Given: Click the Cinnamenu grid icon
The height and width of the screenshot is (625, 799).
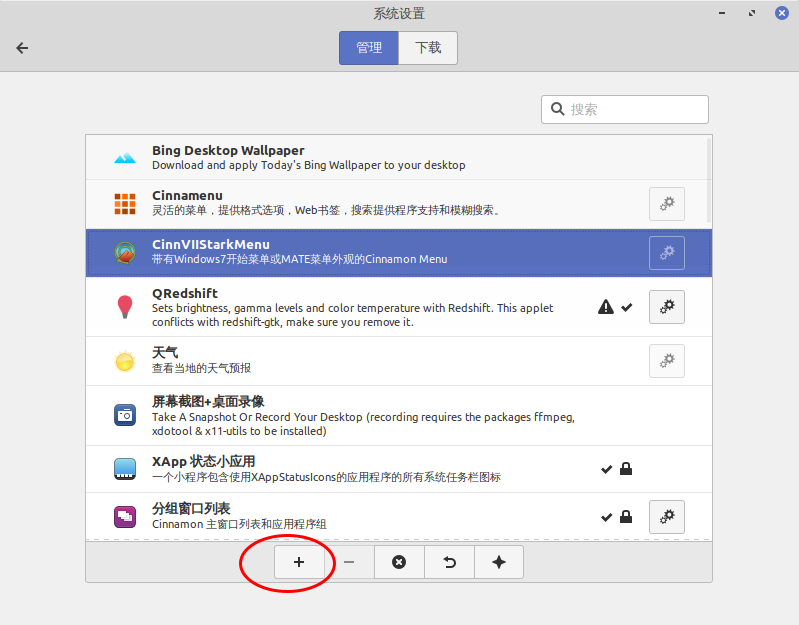Looking at the screenshot, I should [x=125, y=204].
